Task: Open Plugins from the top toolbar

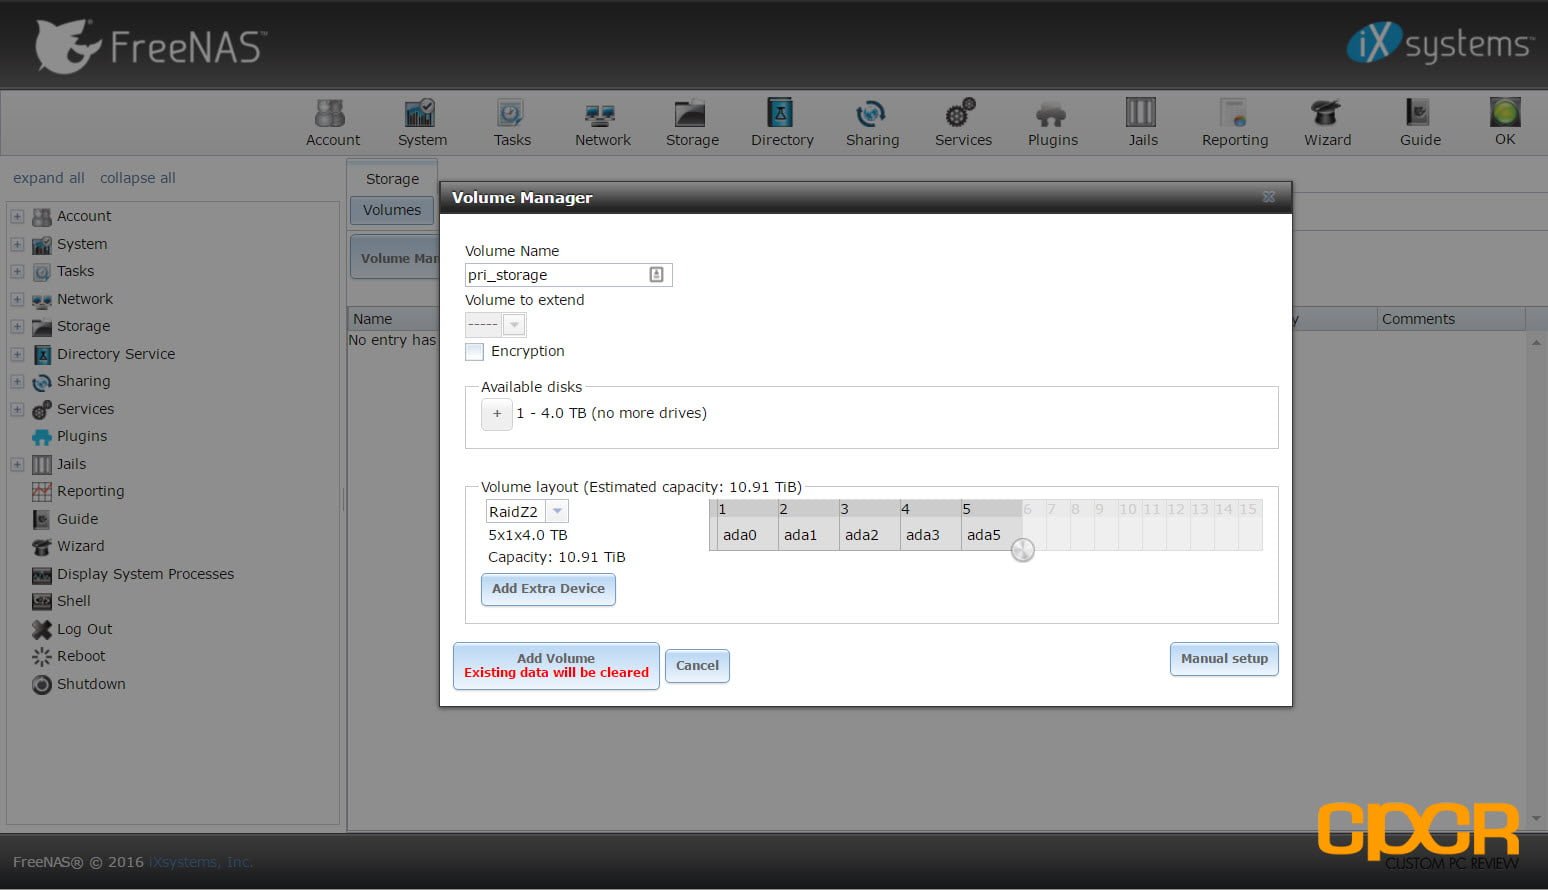Action: [x=1053, y=123]
